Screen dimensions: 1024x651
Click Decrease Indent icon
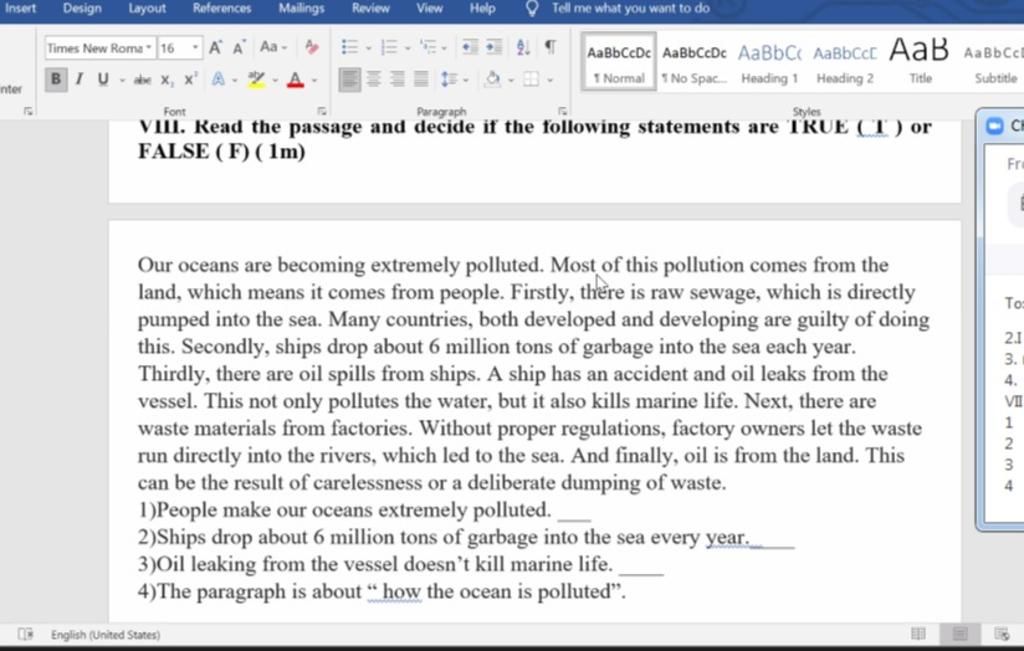tap(469, 47)
